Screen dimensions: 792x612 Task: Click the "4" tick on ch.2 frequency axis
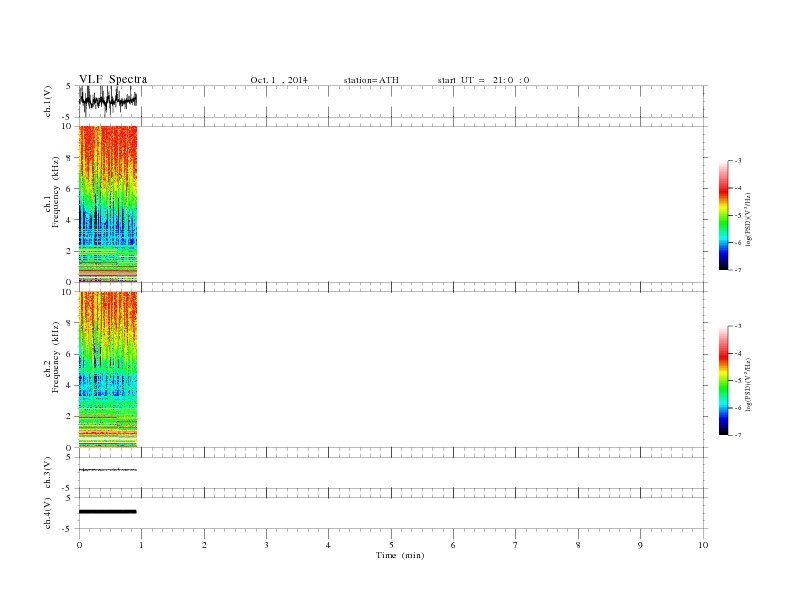[x=69, y=385]
